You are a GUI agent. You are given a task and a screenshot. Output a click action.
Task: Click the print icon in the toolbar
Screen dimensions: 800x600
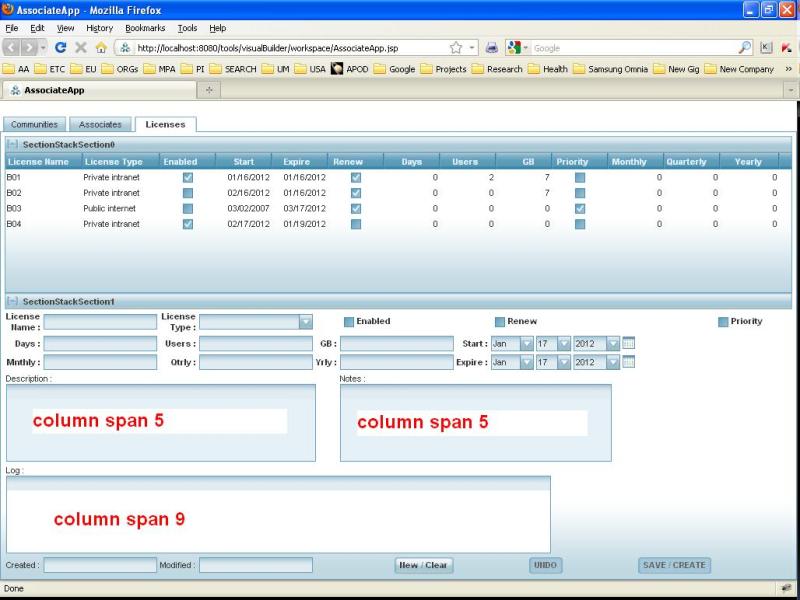click(x=492, y=47)
